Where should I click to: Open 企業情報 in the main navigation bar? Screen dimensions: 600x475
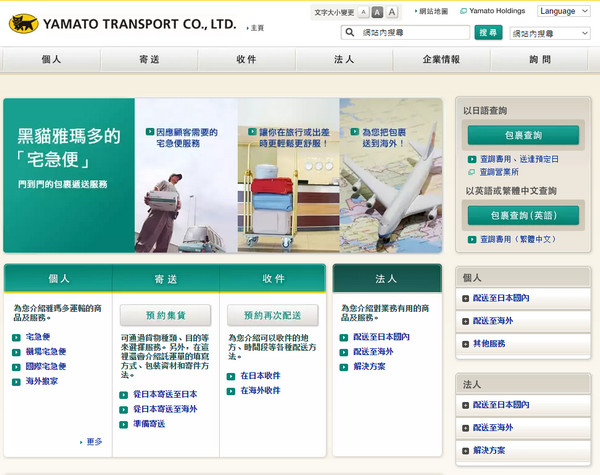[441, 59]
